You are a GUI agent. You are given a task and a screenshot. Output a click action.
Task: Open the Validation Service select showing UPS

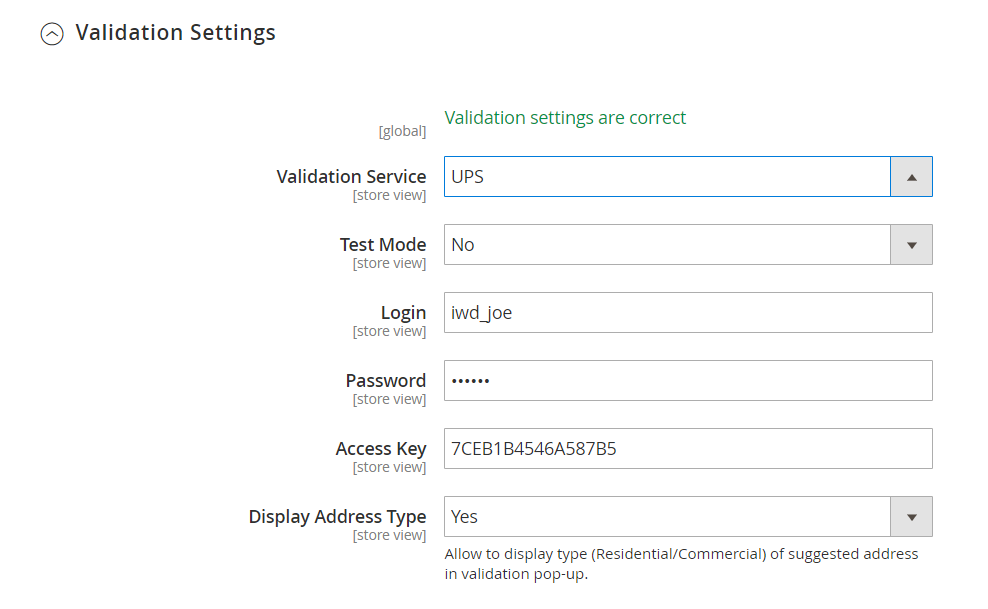coord(688,177)
